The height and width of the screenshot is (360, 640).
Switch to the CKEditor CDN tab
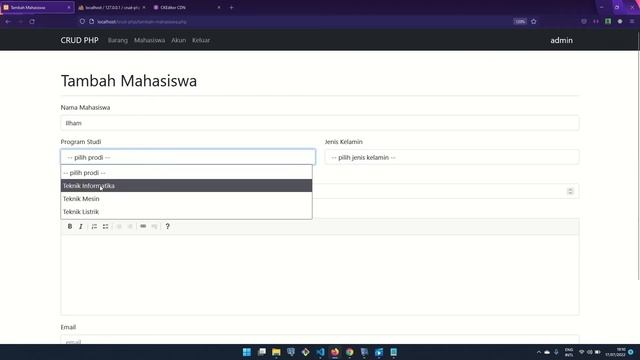click(187, 7)
